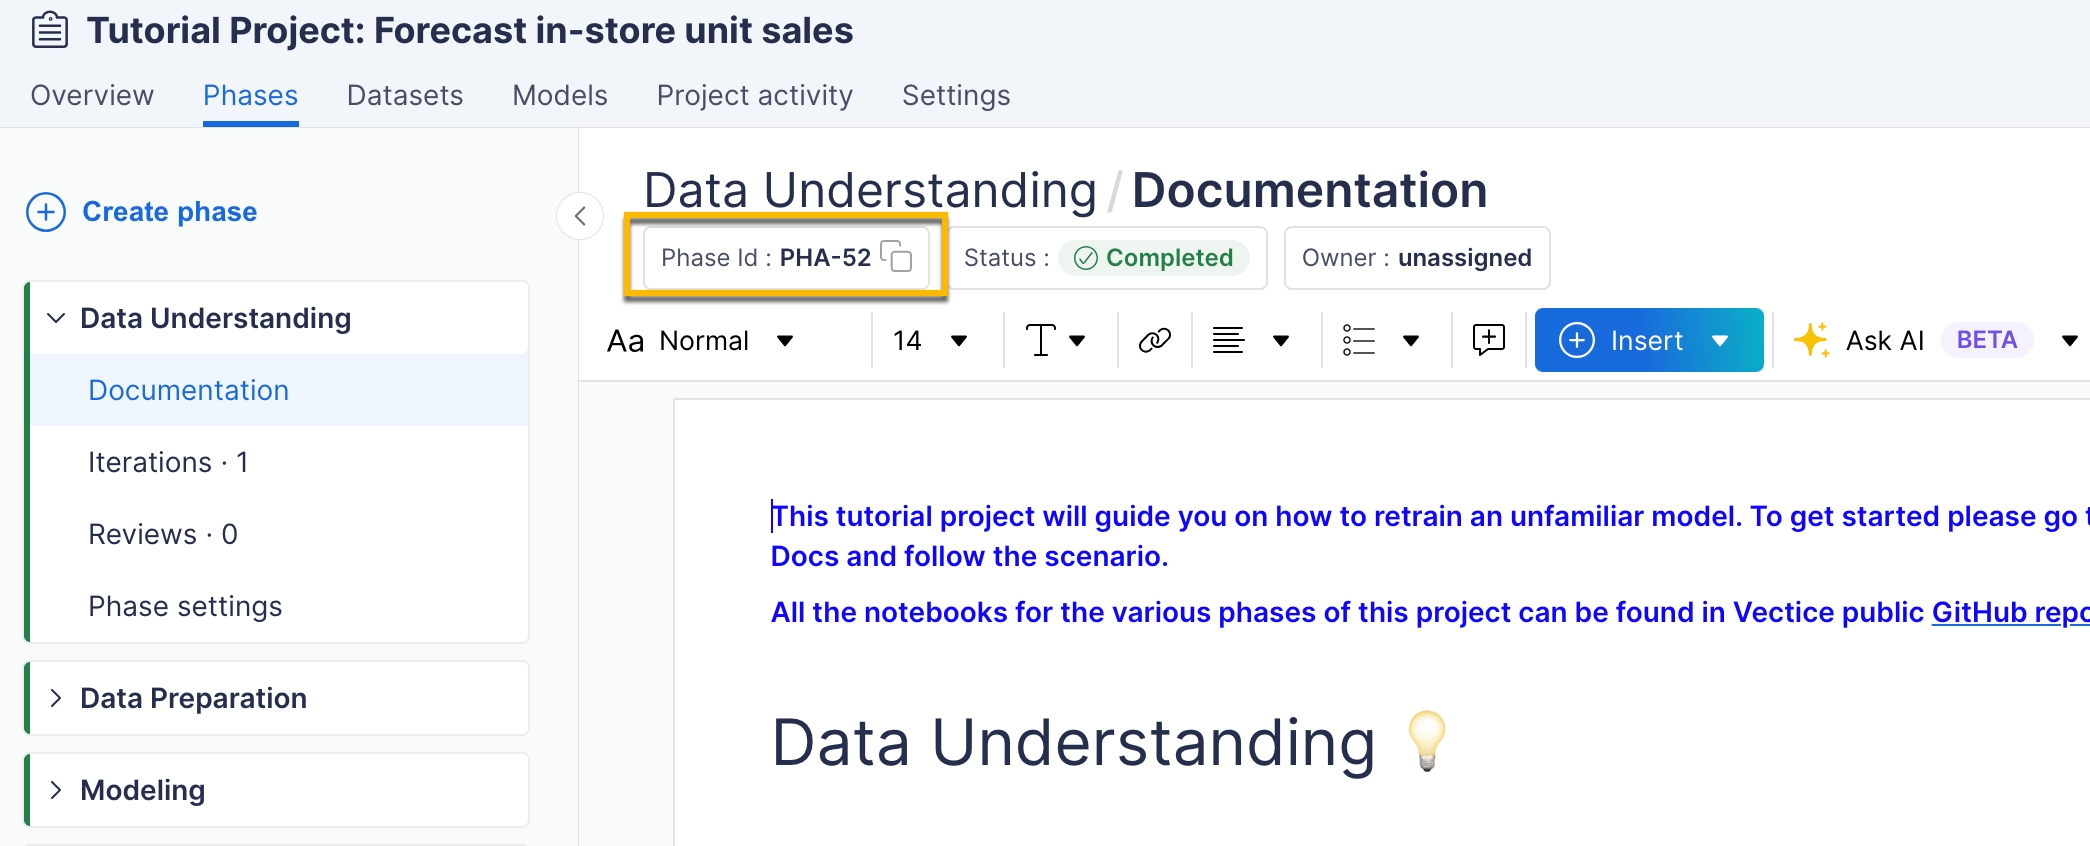
Task: Click the bulleted list icon
Action: [1358, 341]
